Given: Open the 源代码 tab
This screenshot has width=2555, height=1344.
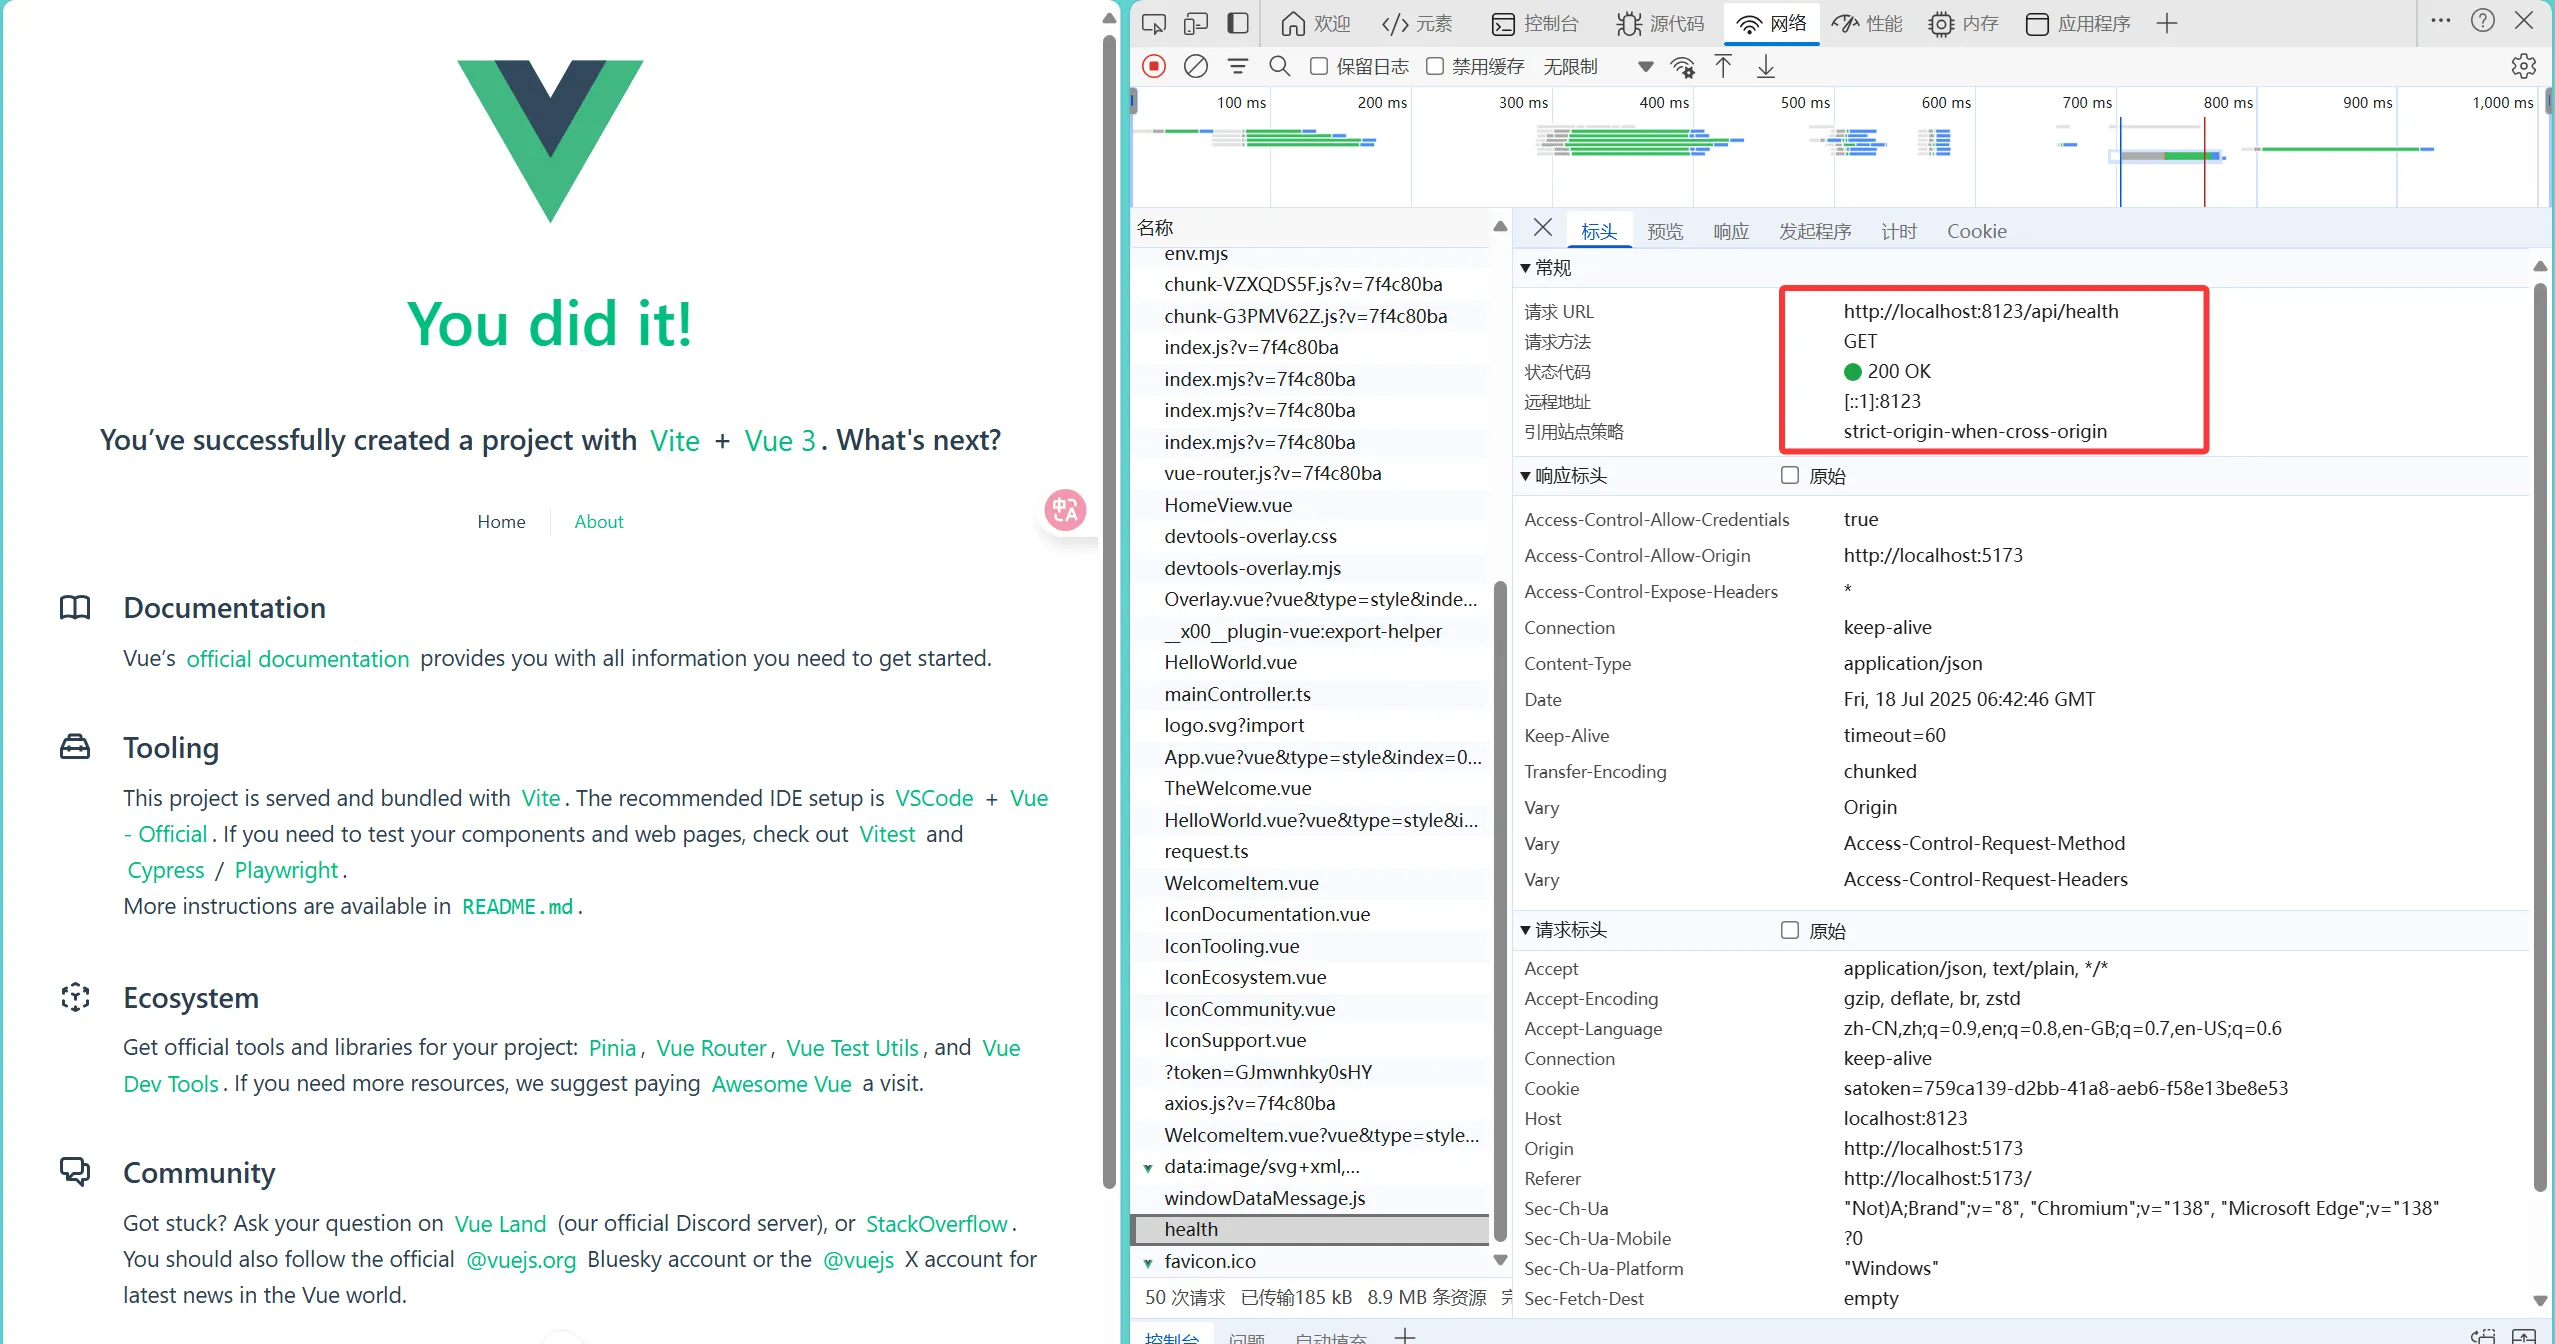Looking at the screenshot, I should click(1660, 23).
